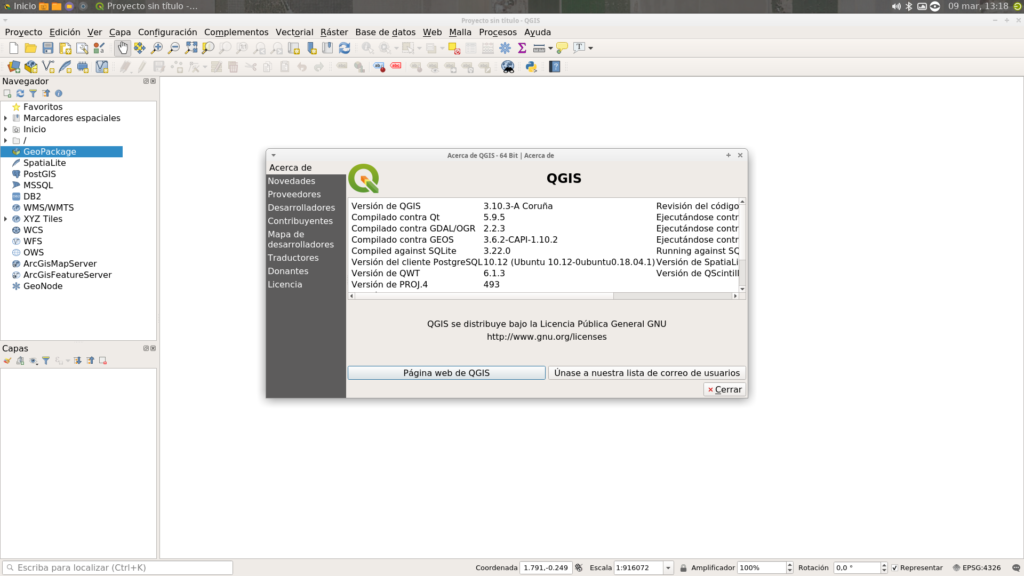Viewport: 1024px width, 576px height.
Task: Refresh the Navegador browser panel
Action: [x=20, y=93]
